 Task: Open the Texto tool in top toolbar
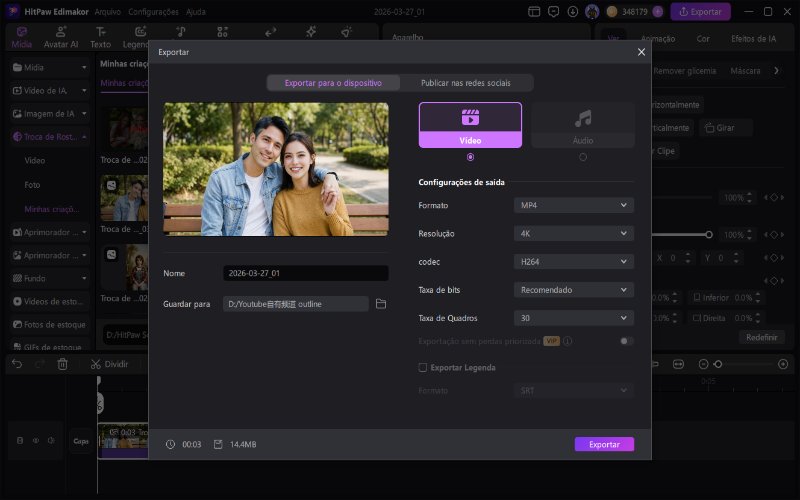(x=101, y=38)
